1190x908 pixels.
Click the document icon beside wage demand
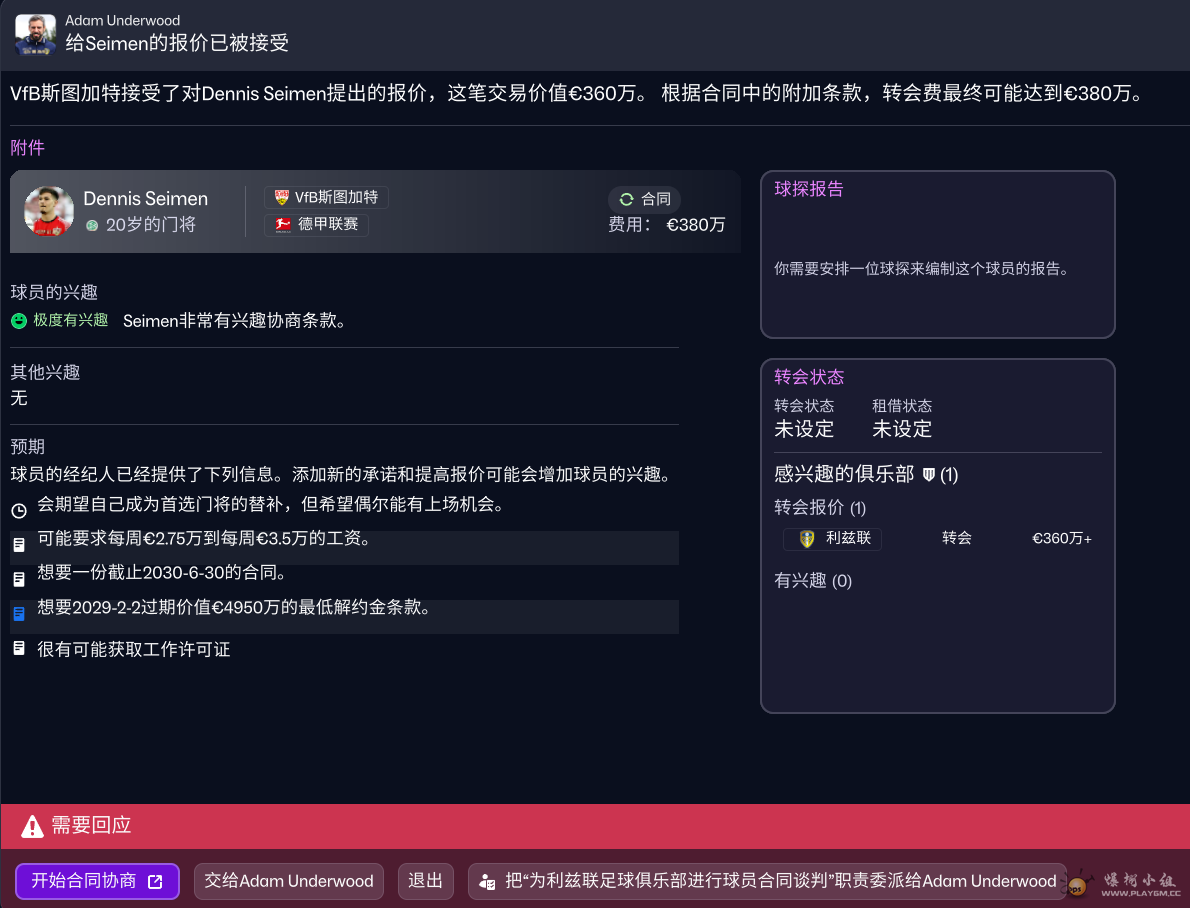click(x=19, y=545)
